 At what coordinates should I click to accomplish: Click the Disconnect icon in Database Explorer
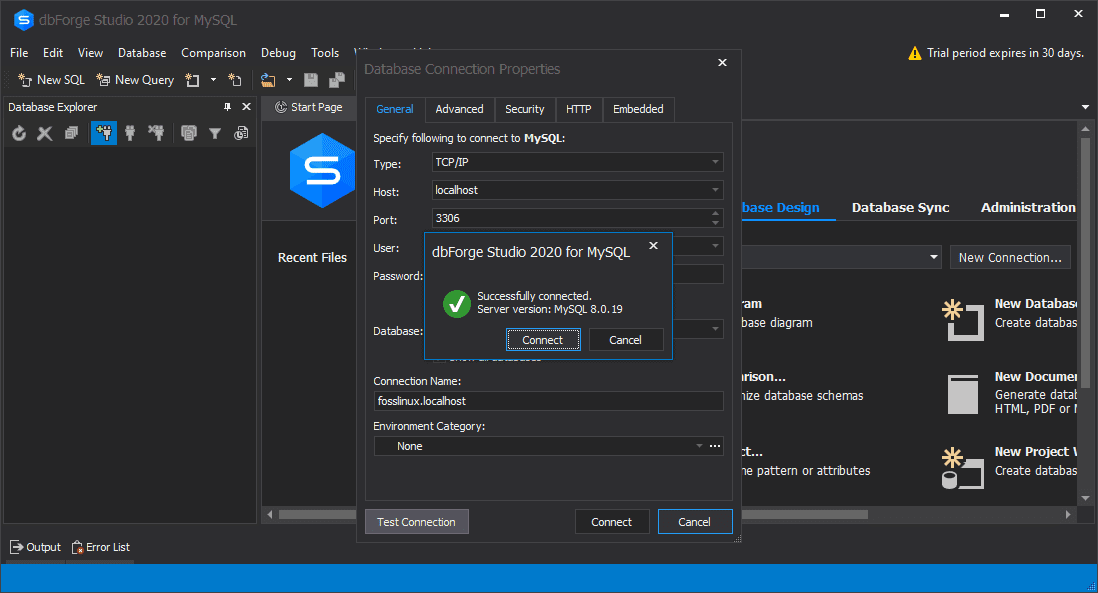pyautogui.click(x=158, y=132)
